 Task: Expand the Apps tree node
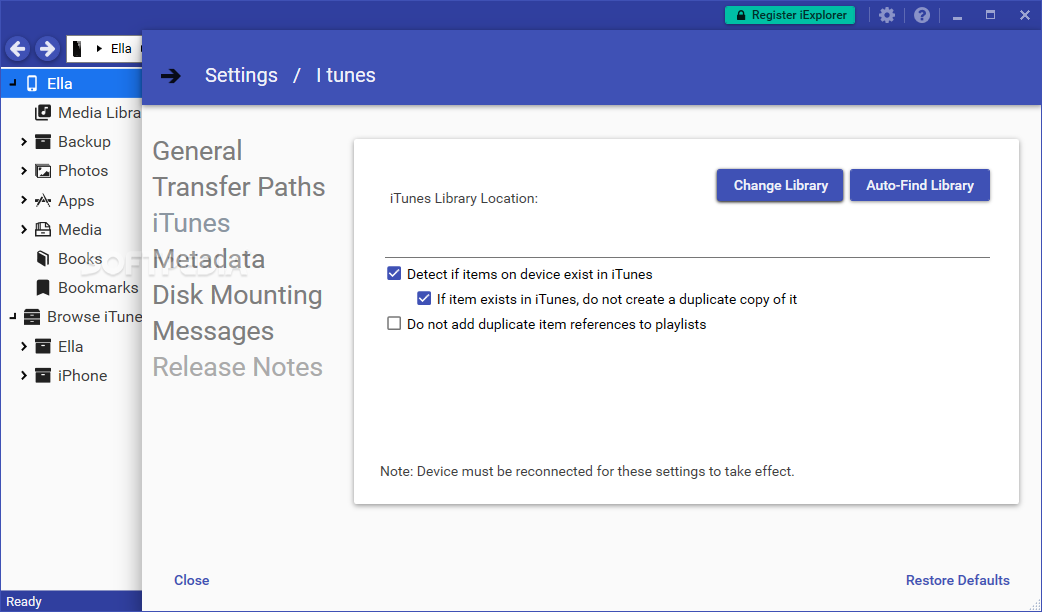pos(24,200)
